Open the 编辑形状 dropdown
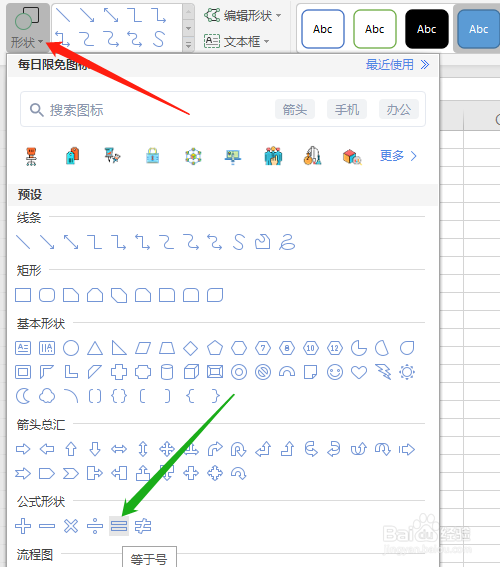This screenshot has width=500, height=567. [x=243, y=16]
